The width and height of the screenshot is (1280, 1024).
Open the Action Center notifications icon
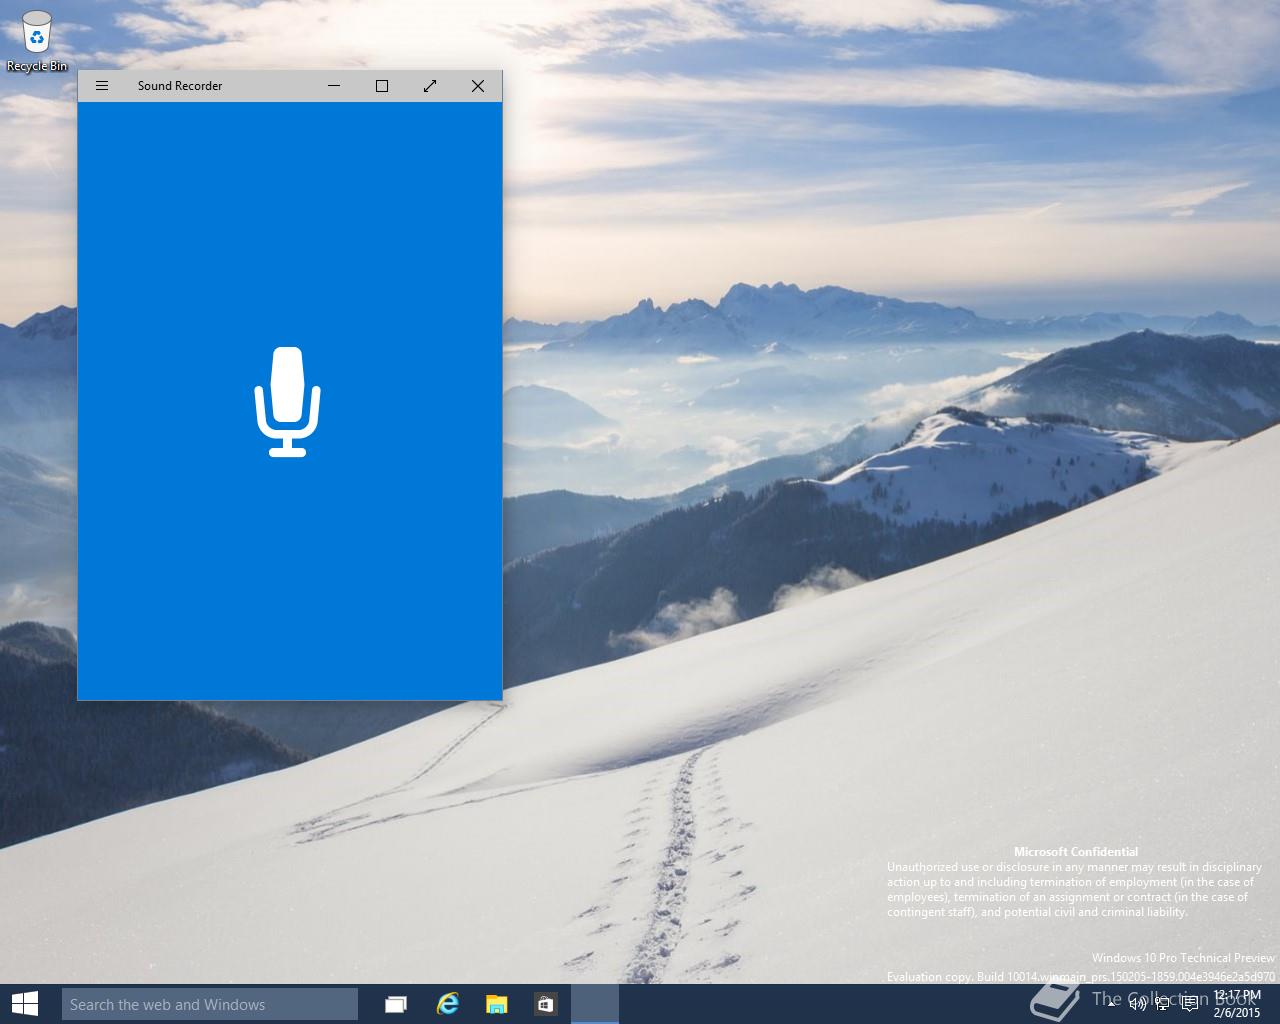pyautogui.click(x=1190, y=1004)
